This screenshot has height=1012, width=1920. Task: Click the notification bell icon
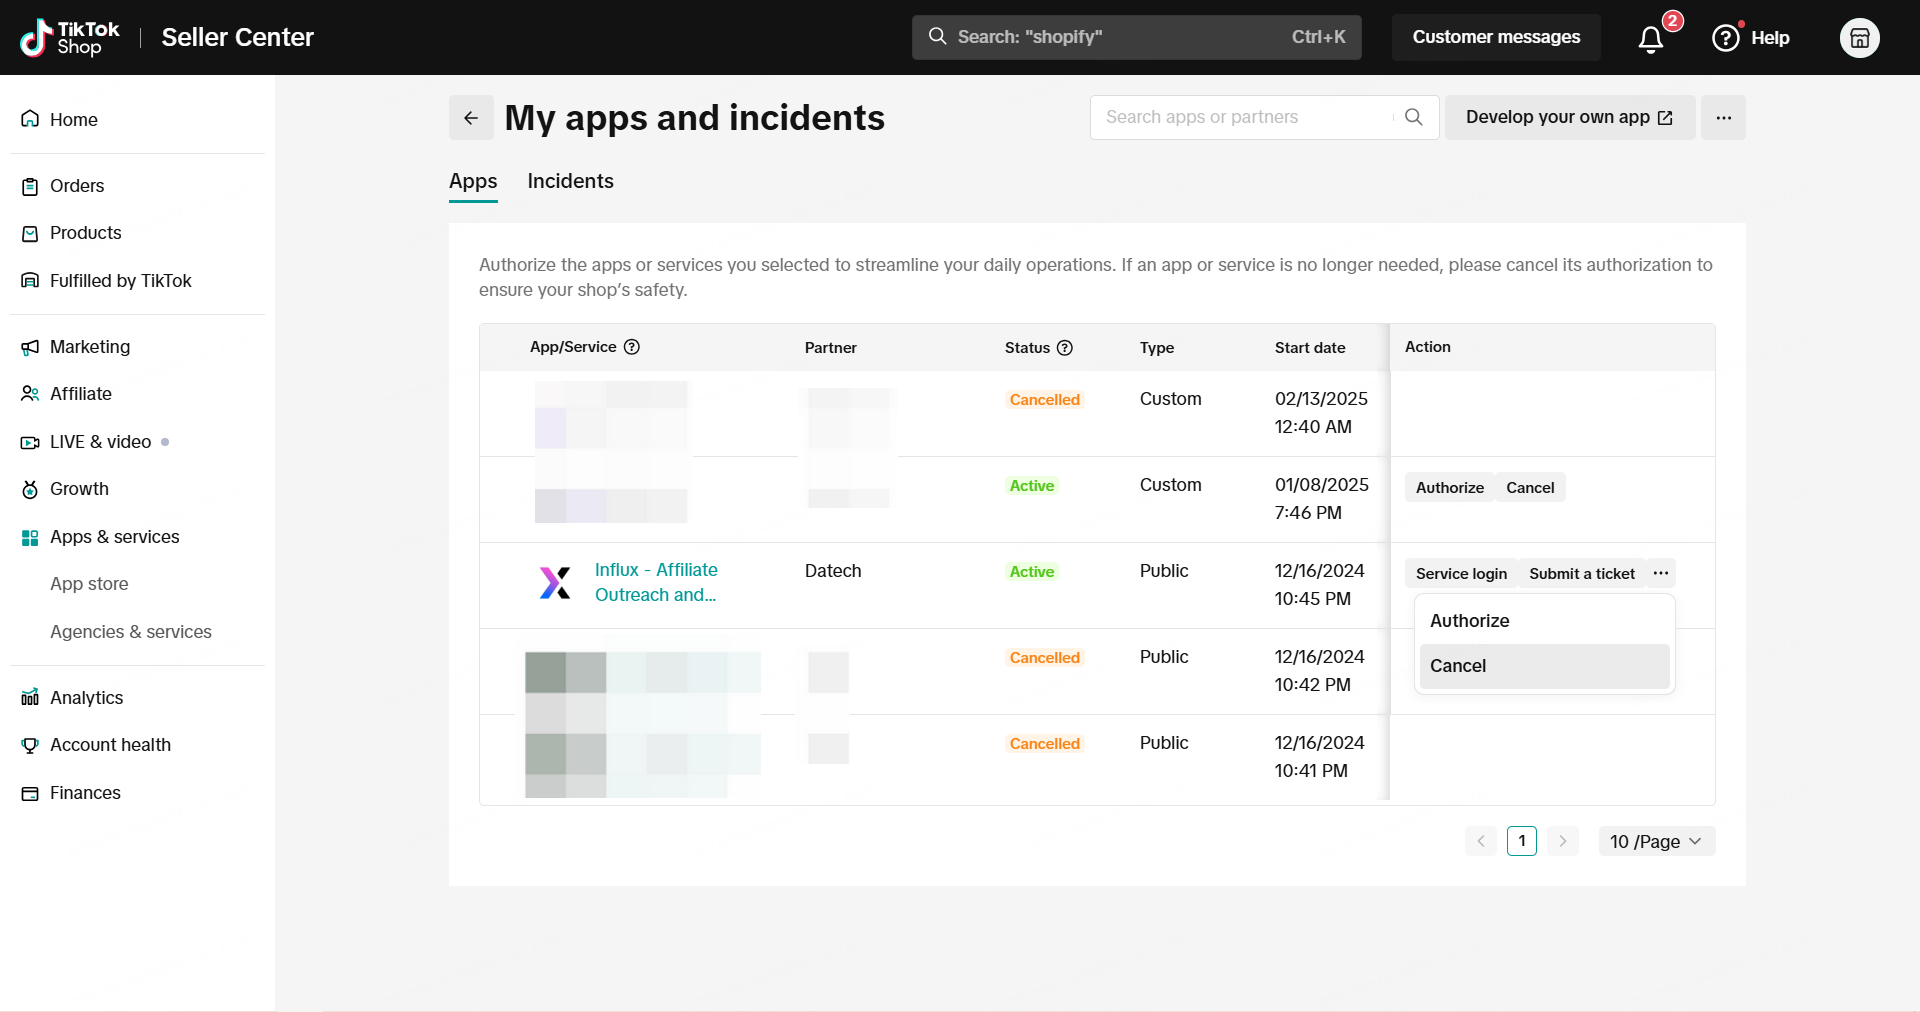pyautogui.click(x=1650, y=38)
